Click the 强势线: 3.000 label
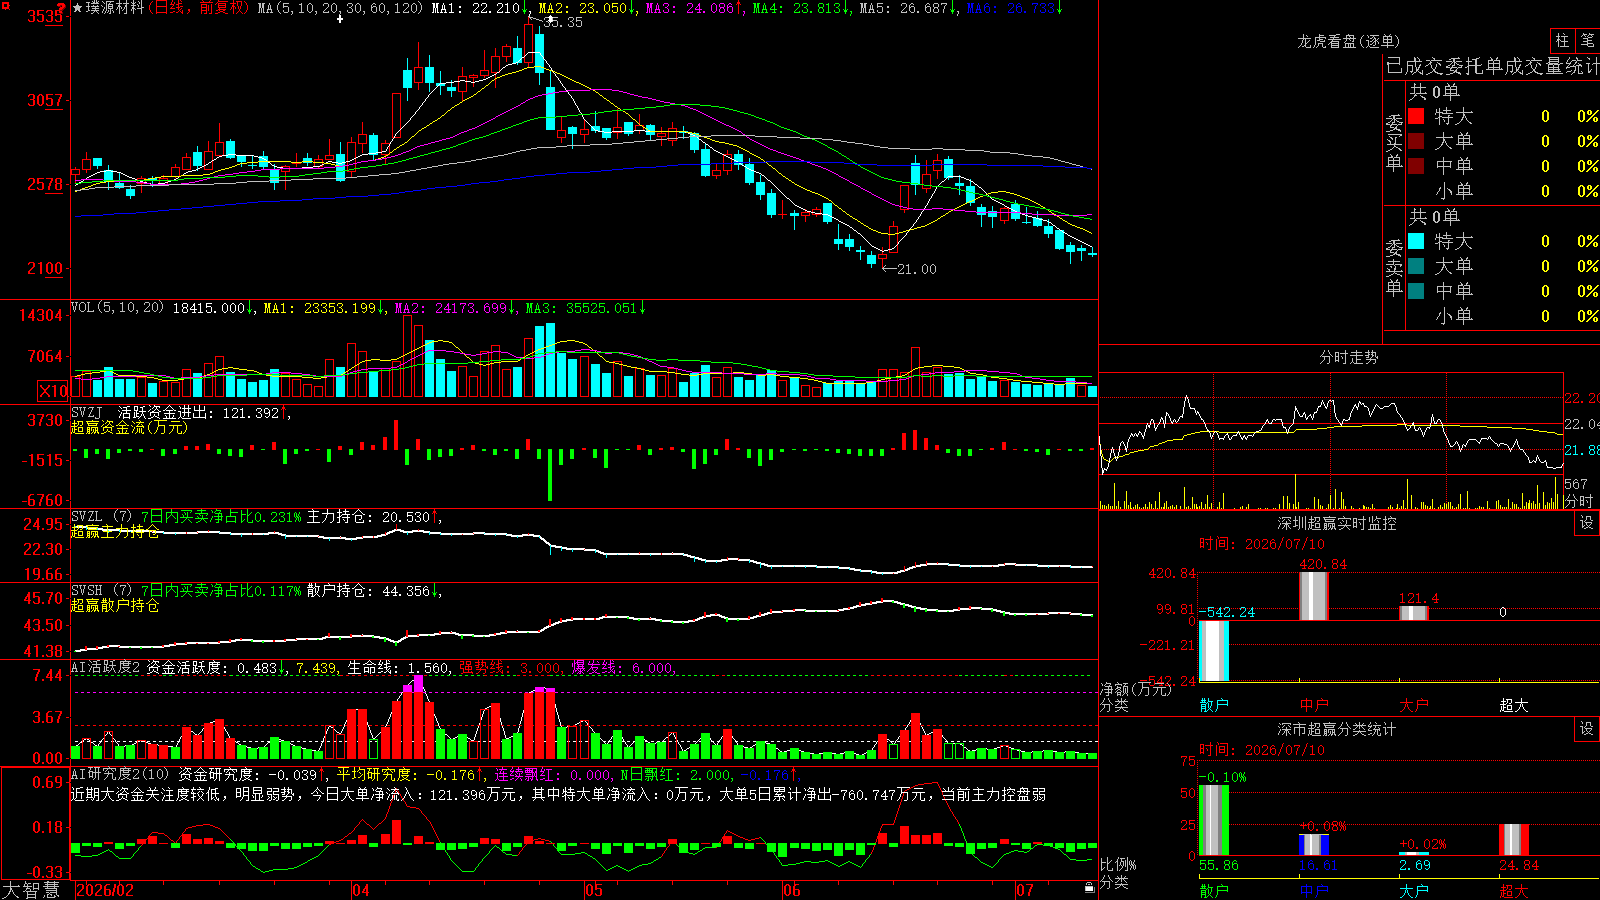 coord(511,668)
